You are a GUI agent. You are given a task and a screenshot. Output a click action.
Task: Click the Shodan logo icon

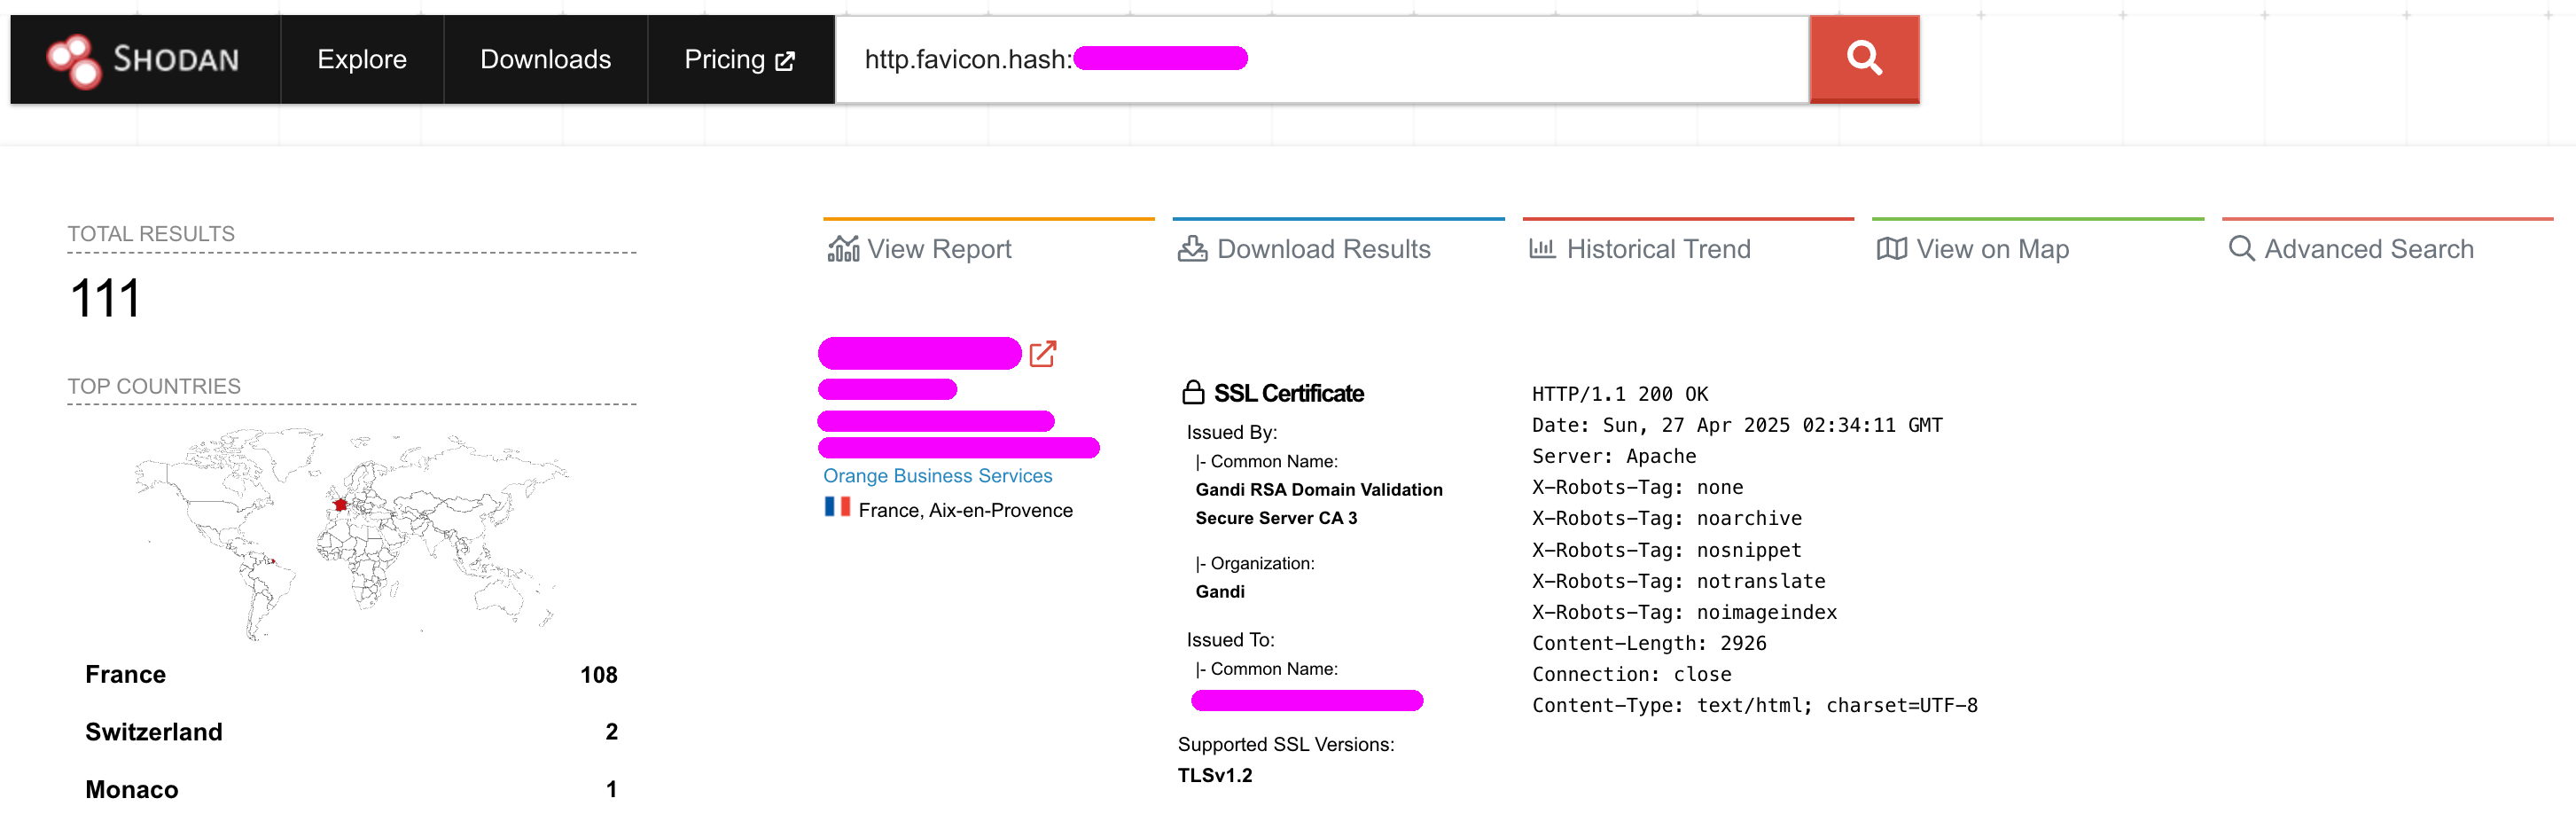point(74,60)
